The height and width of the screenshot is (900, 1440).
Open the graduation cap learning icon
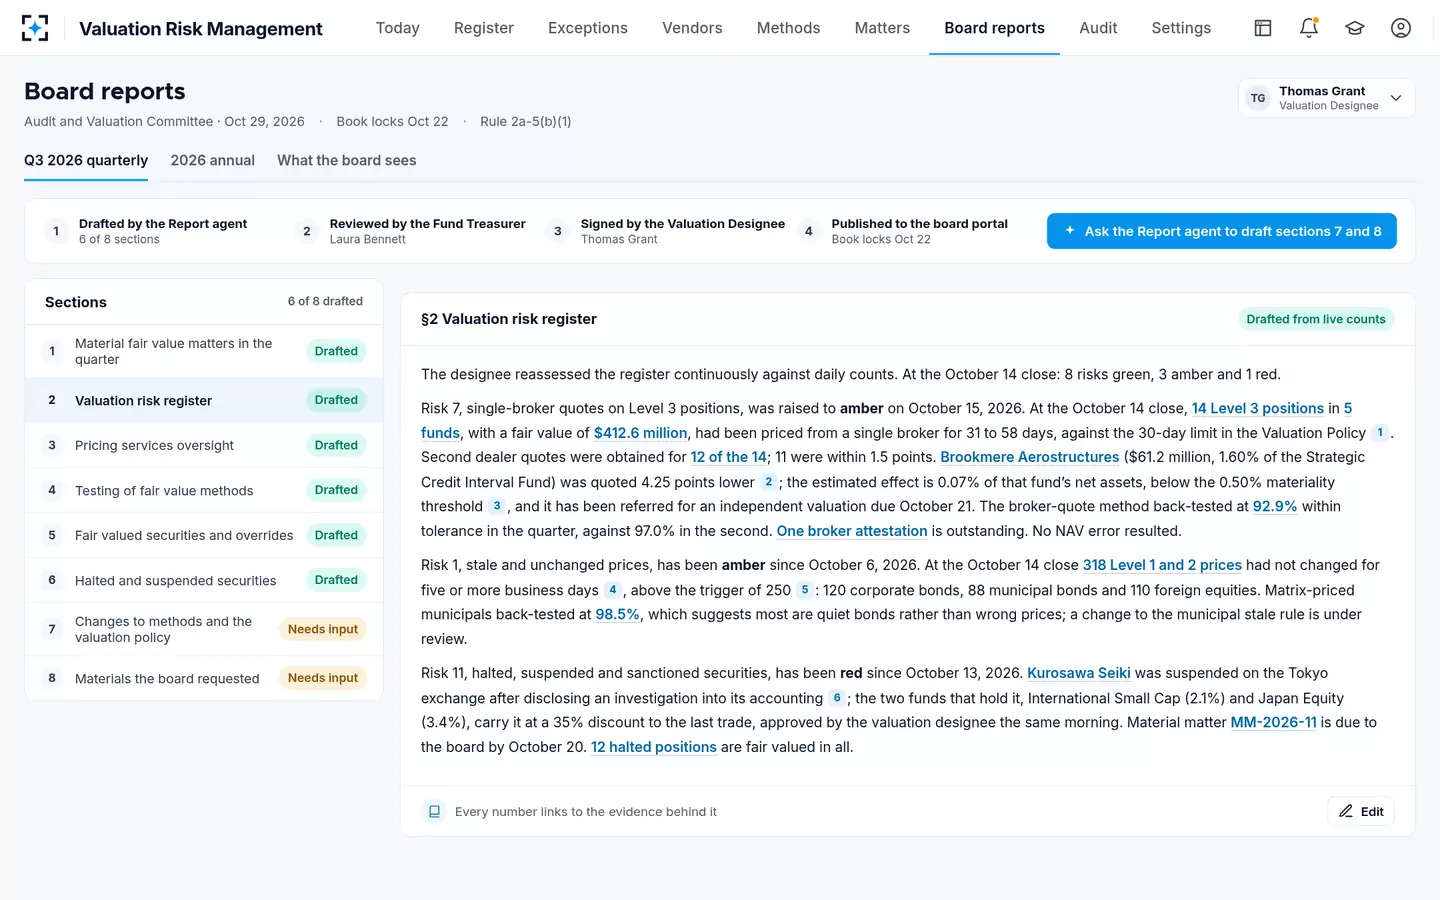1355,28
